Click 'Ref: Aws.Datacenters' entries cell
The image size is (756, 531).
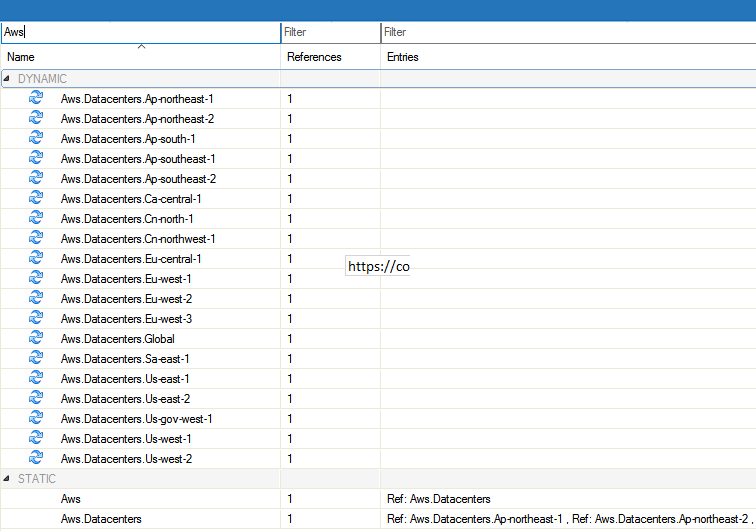pyautogui.click(x=439, y=499)
